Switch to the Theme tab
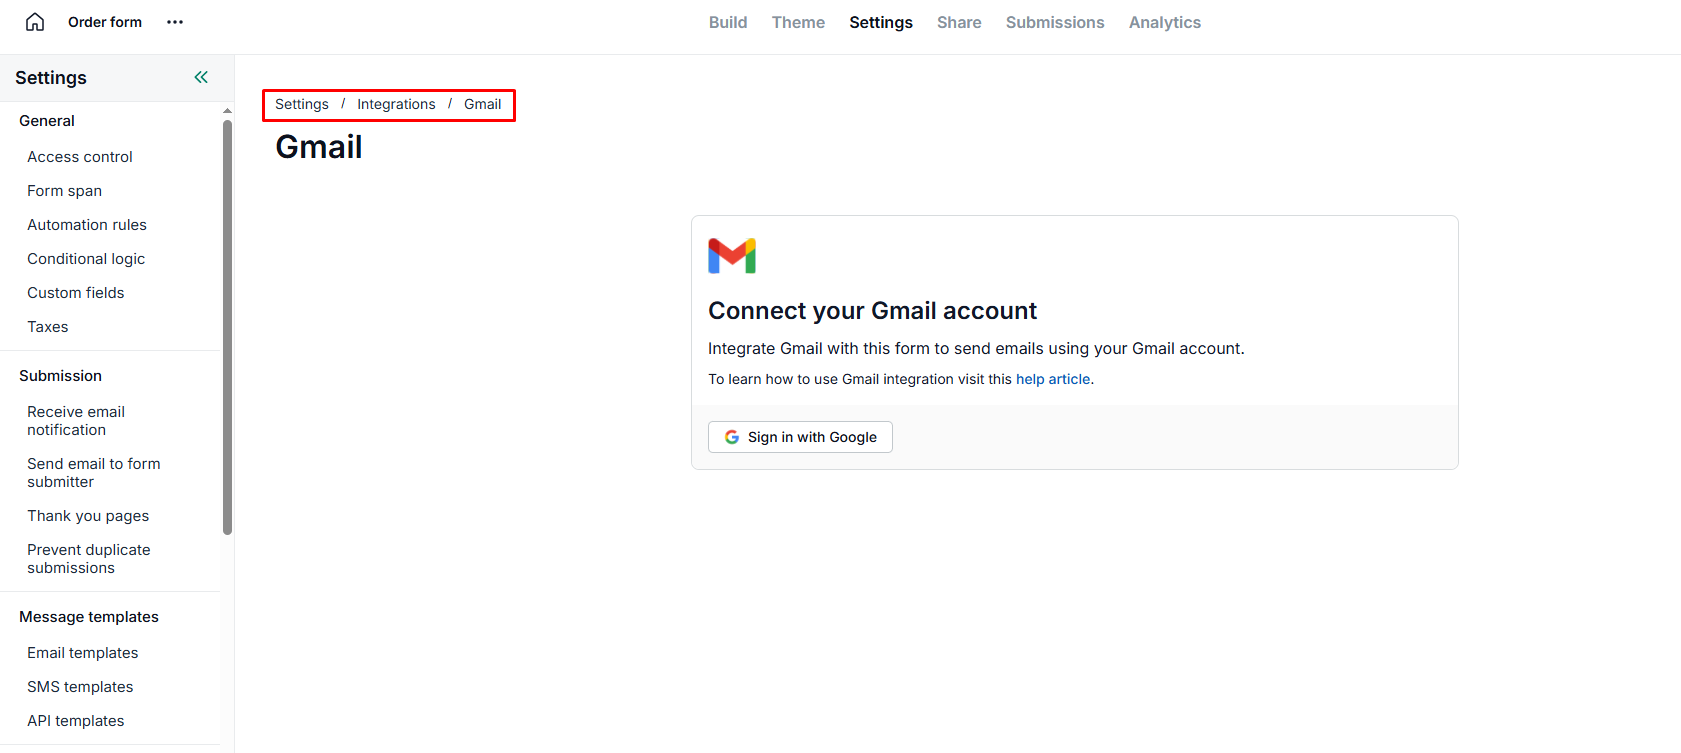 [798, 22]
